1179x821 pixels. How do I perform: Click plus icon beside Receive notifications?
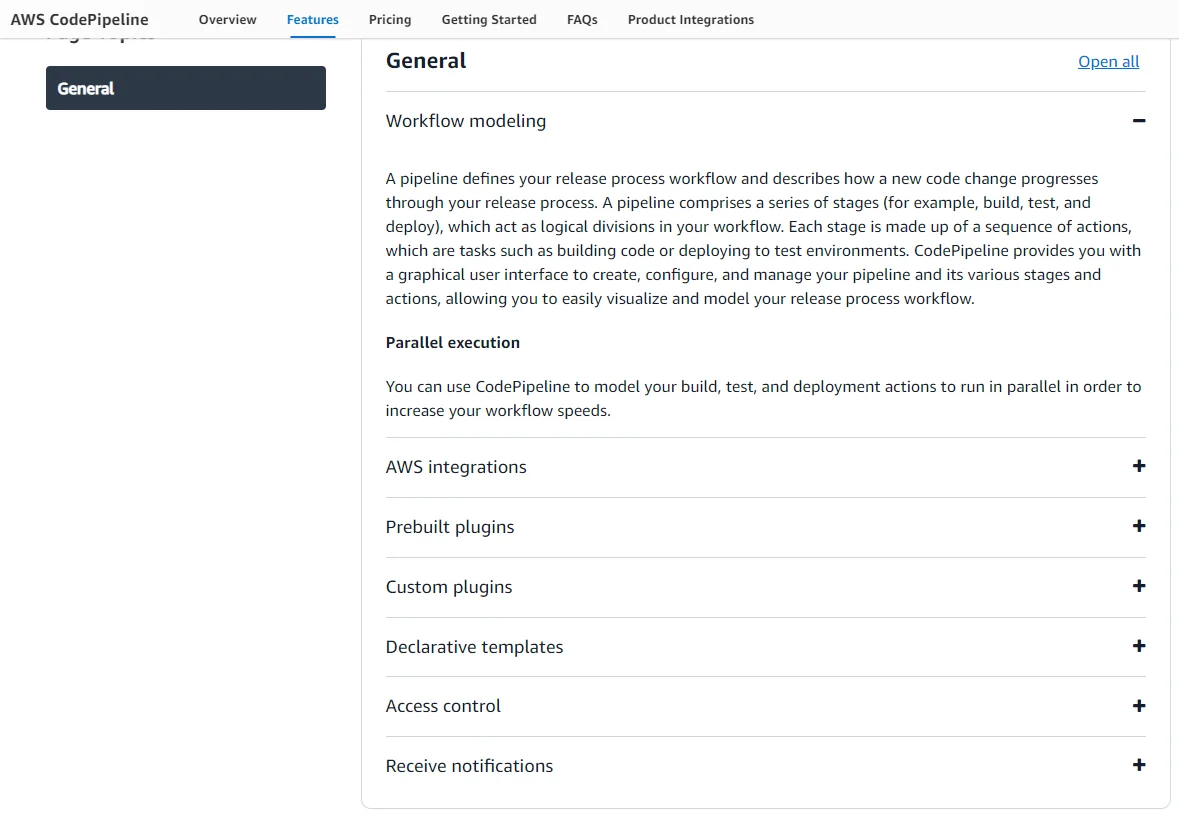pos(1138,765)
